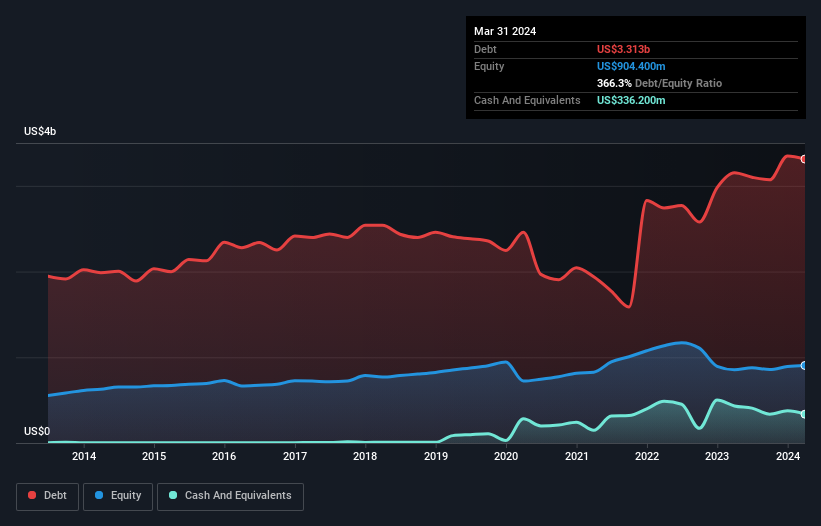
Task: Click the blue Equity endpoint marker
Action: [804, 365]
